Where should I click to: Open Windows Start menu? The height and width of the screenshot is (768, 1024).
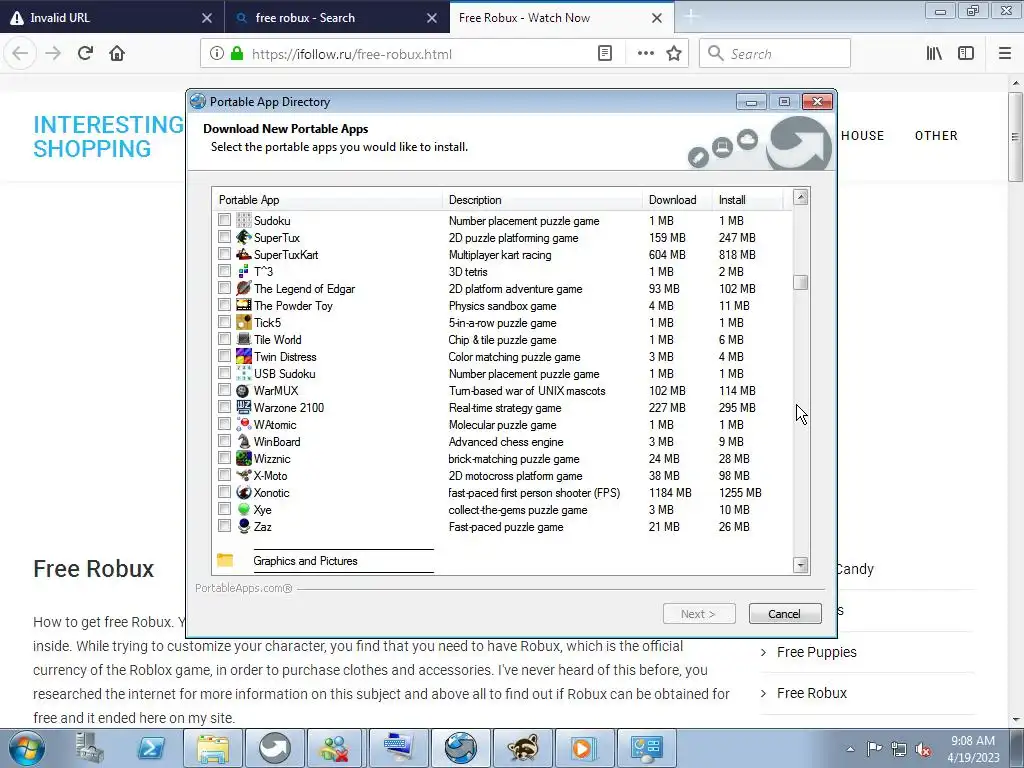point(27,748)
